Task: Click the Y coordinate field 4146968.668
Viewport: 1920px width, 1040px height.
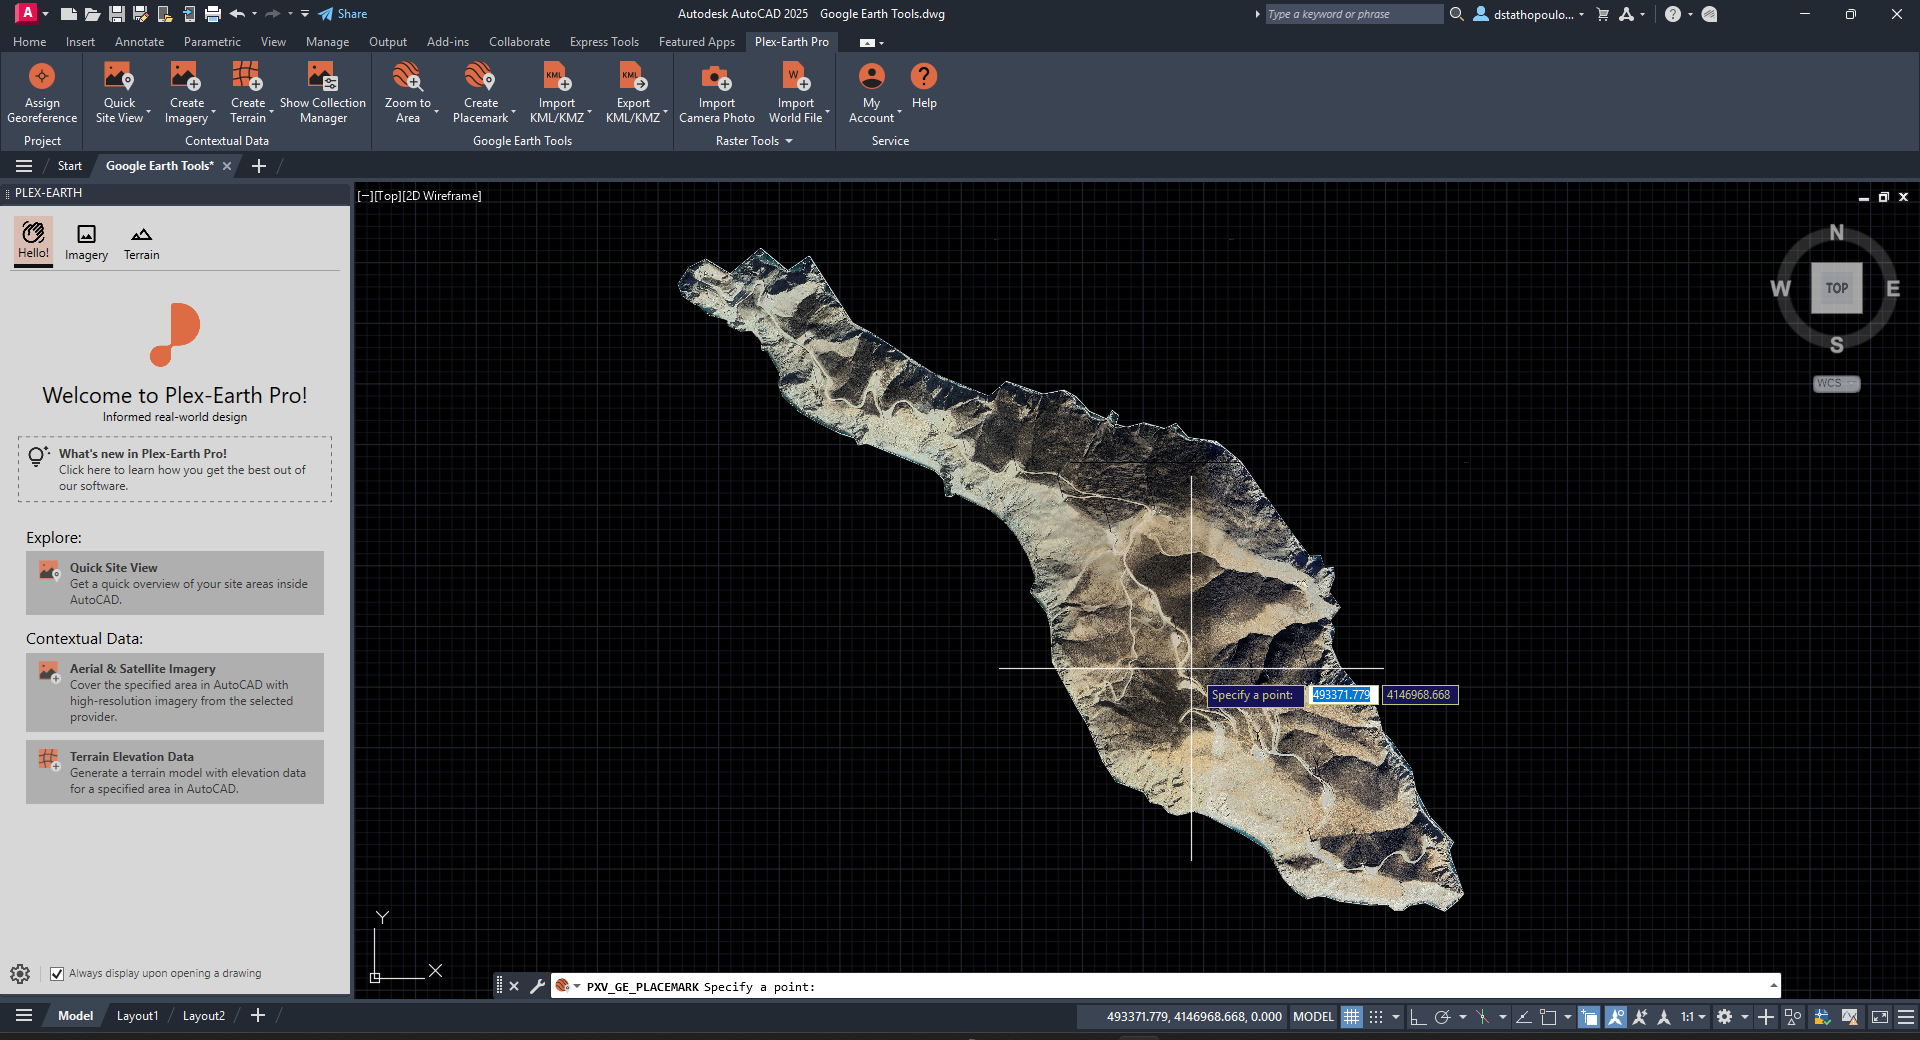Action: (1419, 695)
